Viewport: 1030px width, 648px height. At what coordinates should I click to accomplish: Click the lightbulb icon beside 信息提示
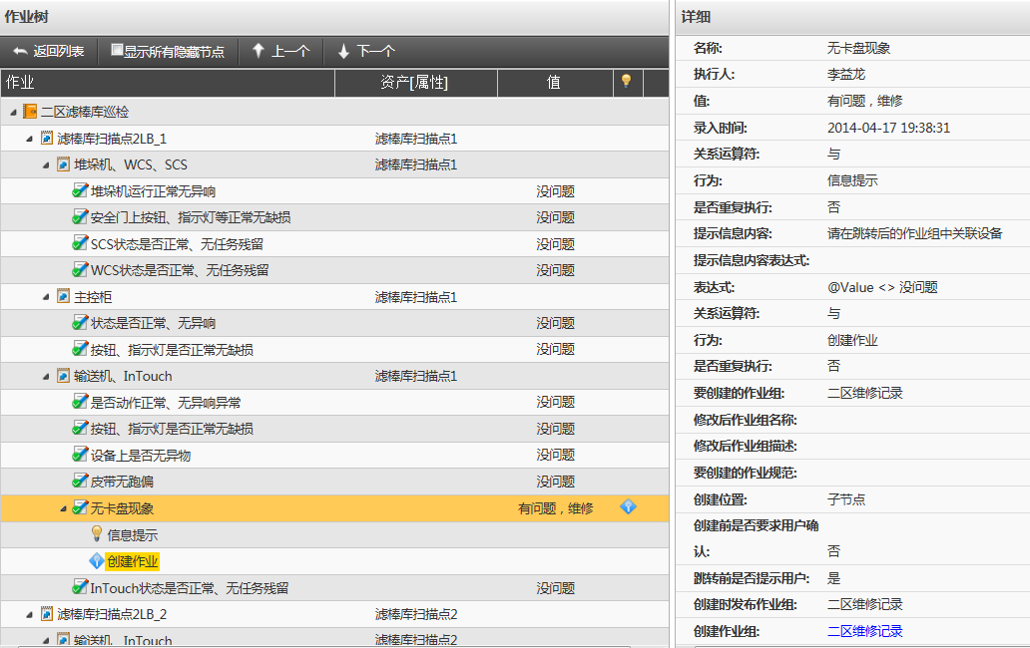[x=97, y=534]
